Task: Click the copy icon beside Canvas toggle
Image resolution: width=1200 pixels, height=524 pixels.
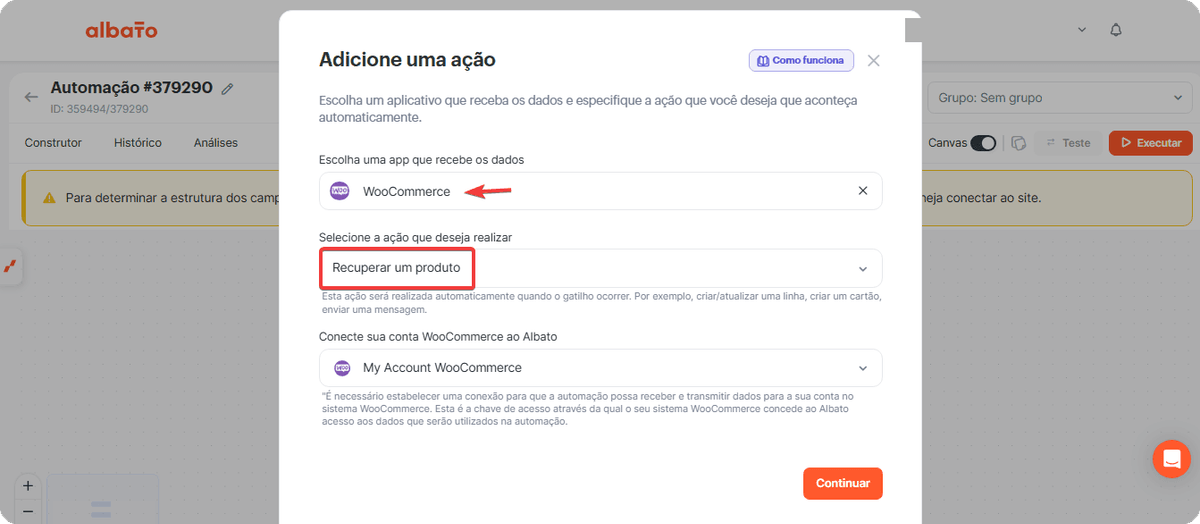Action: [x=1019, y=143]
